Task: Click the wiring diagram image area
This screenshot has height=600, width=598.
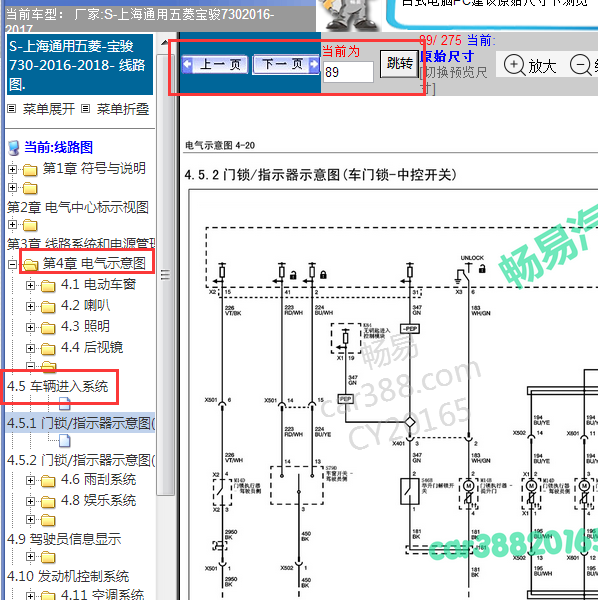Action: pyautogui.click(x=392, y=394)
